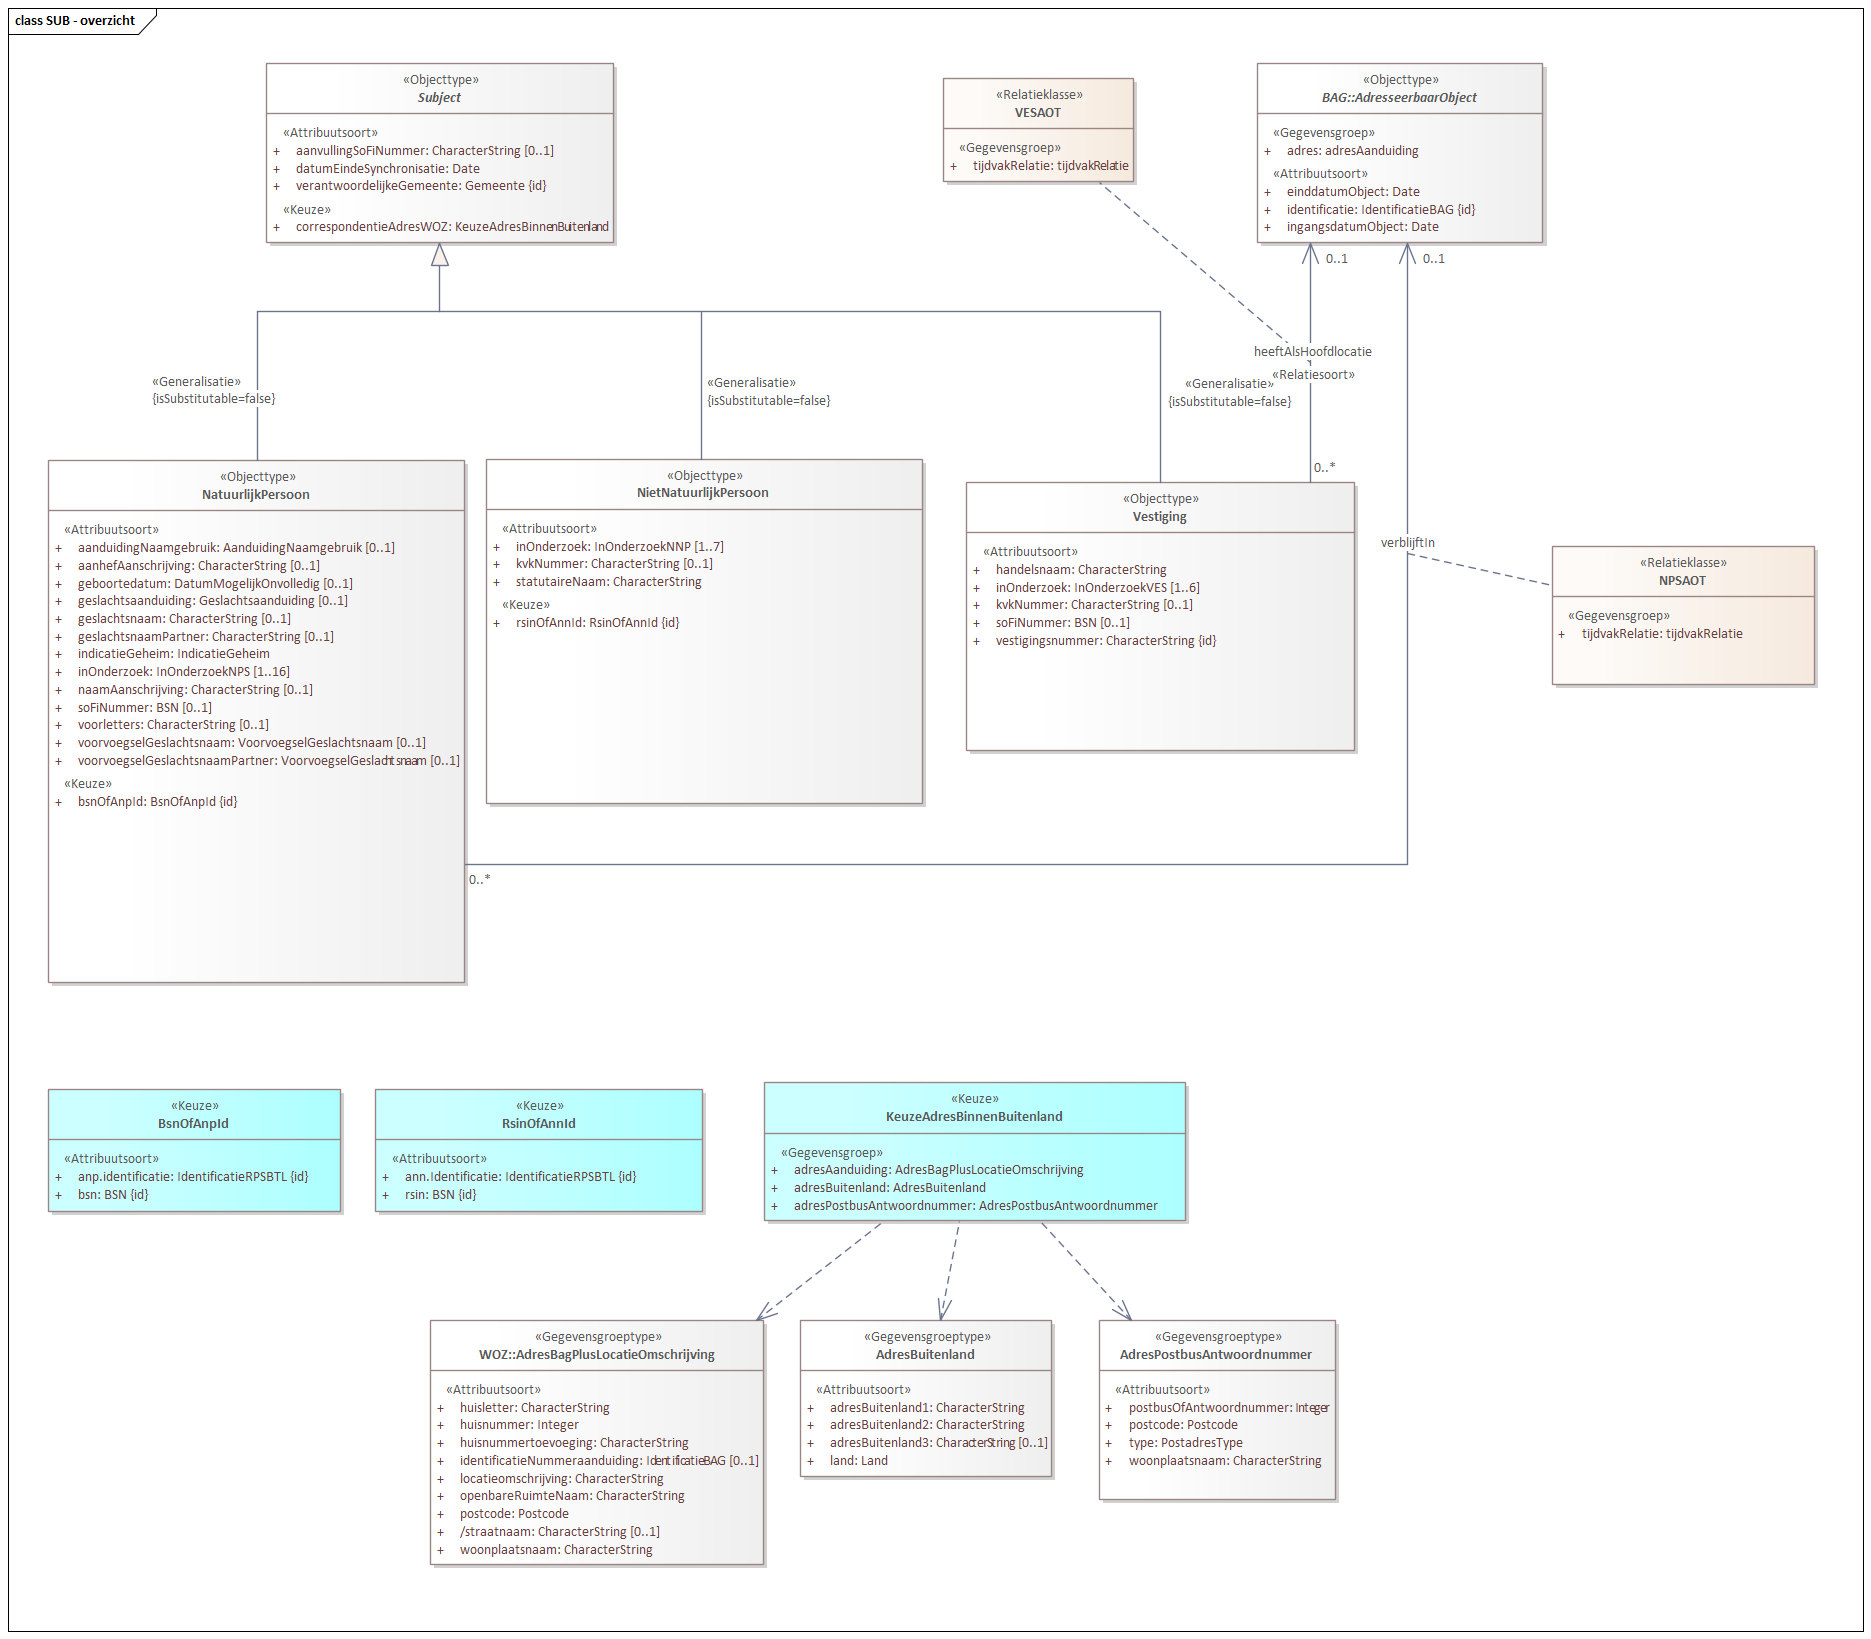The height and width of the screenshot is (1639, 1871).
Task: Click the generalization triangle below Subject
Action: pos(438,255)
